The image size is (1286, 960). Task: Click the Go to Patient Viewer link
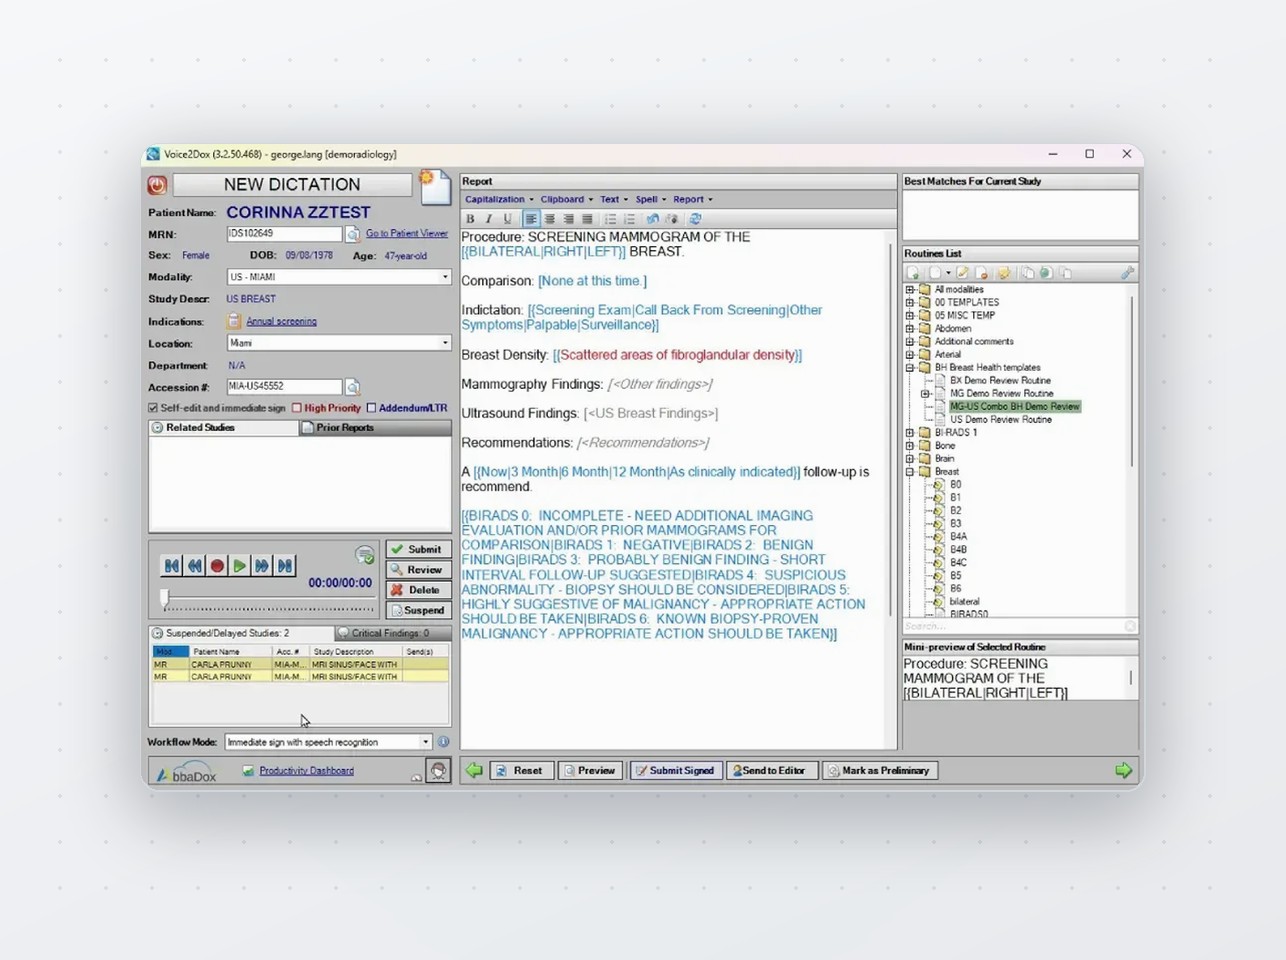[407, 233]
